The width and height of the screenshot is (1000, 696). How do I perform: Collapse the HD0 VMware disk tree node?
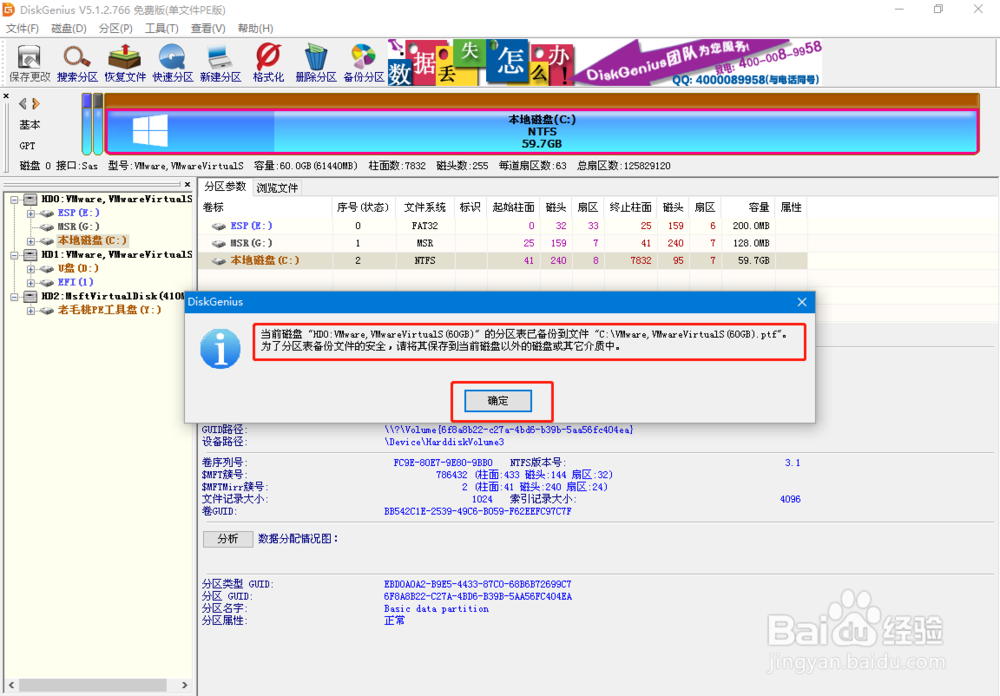pos(14,199)
